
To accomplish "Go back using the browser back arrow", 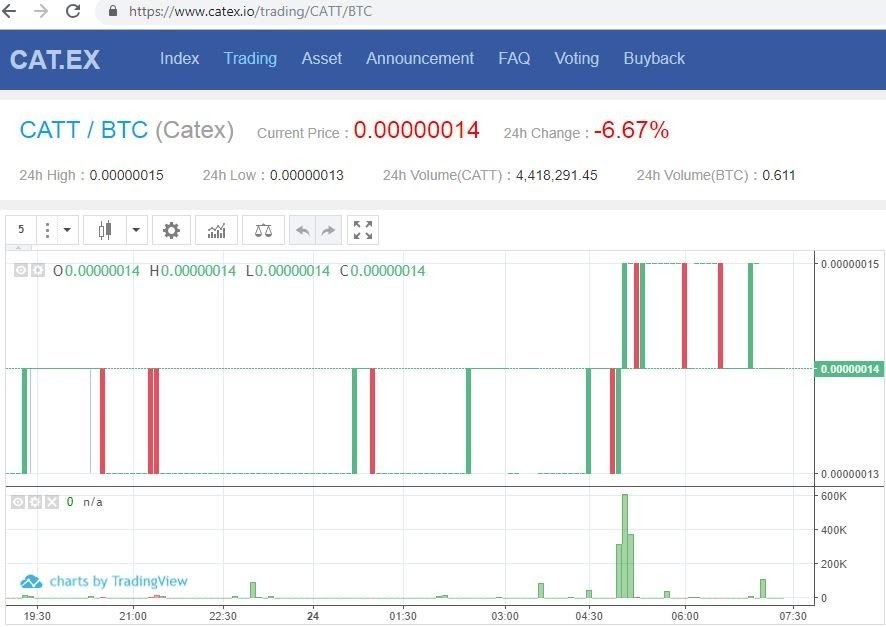I will click(9, 11).
